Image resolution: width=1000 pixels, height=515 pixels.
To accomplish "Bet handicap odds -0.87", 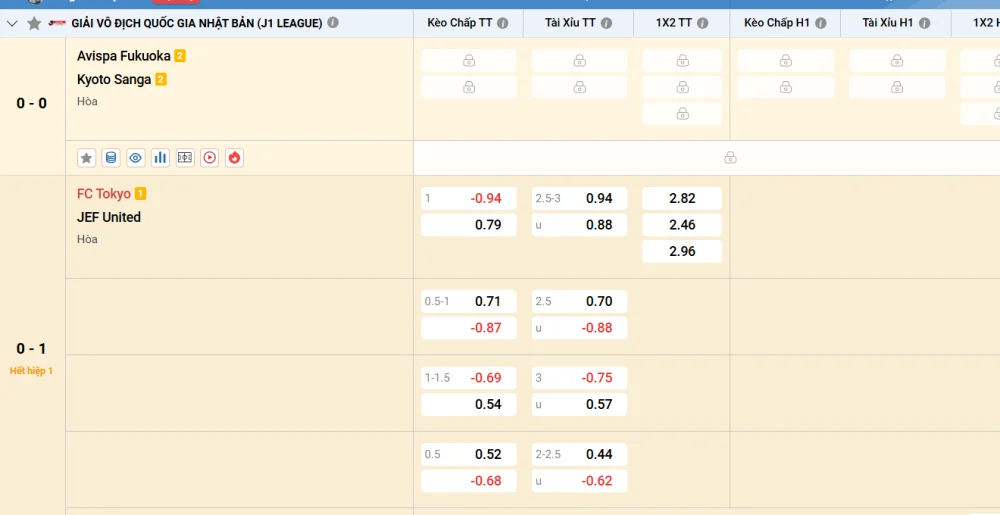I will (x=469, y=328).
